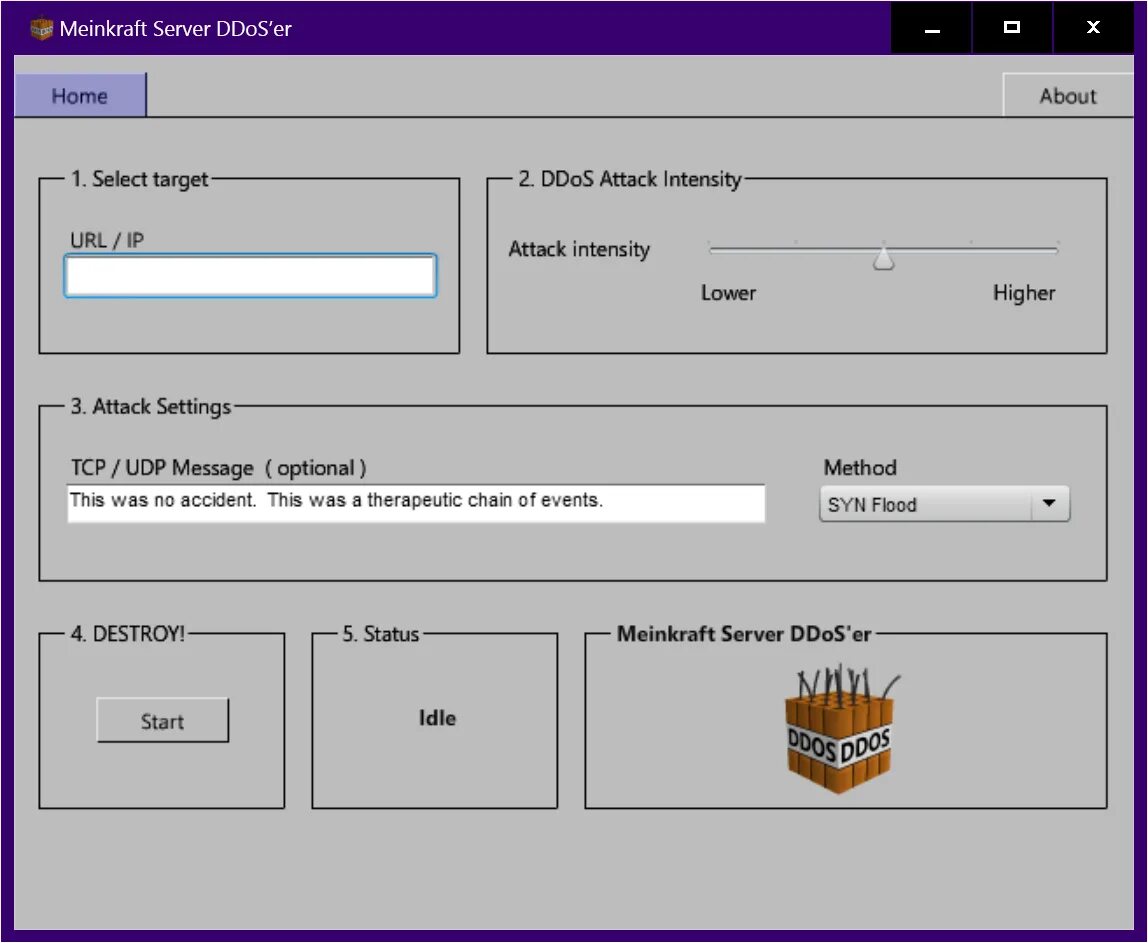The height and width of the screenshot is (943, 1148).
Task: Click the Lower label under slider
Action: [728, 293]
